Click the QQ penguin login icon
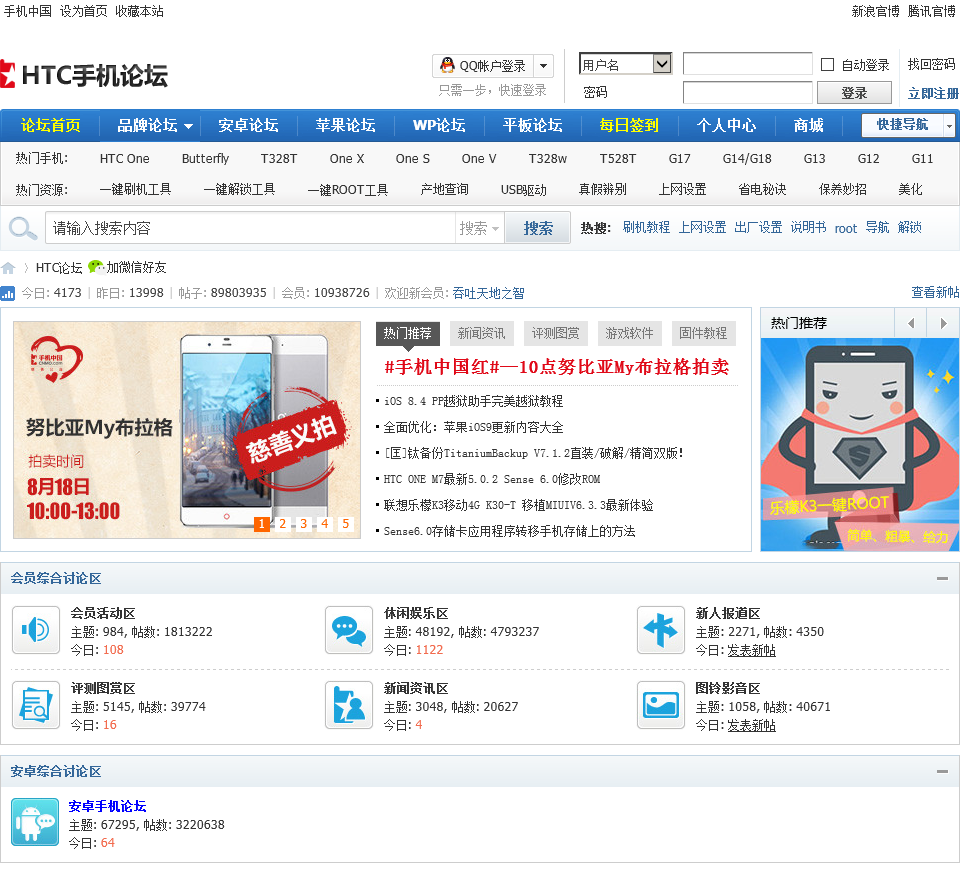 pyautogui.click(x=448, y=66)
